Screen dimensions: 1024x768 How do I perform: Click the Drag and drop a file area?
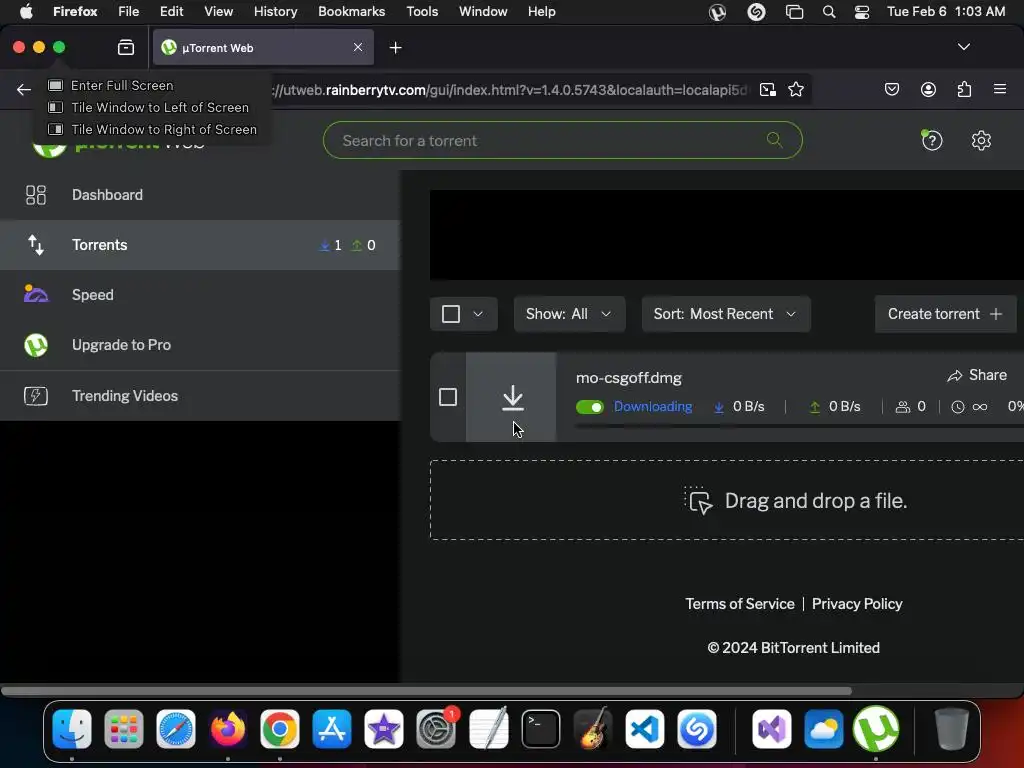pyautogui.click(x=727, y=500)
